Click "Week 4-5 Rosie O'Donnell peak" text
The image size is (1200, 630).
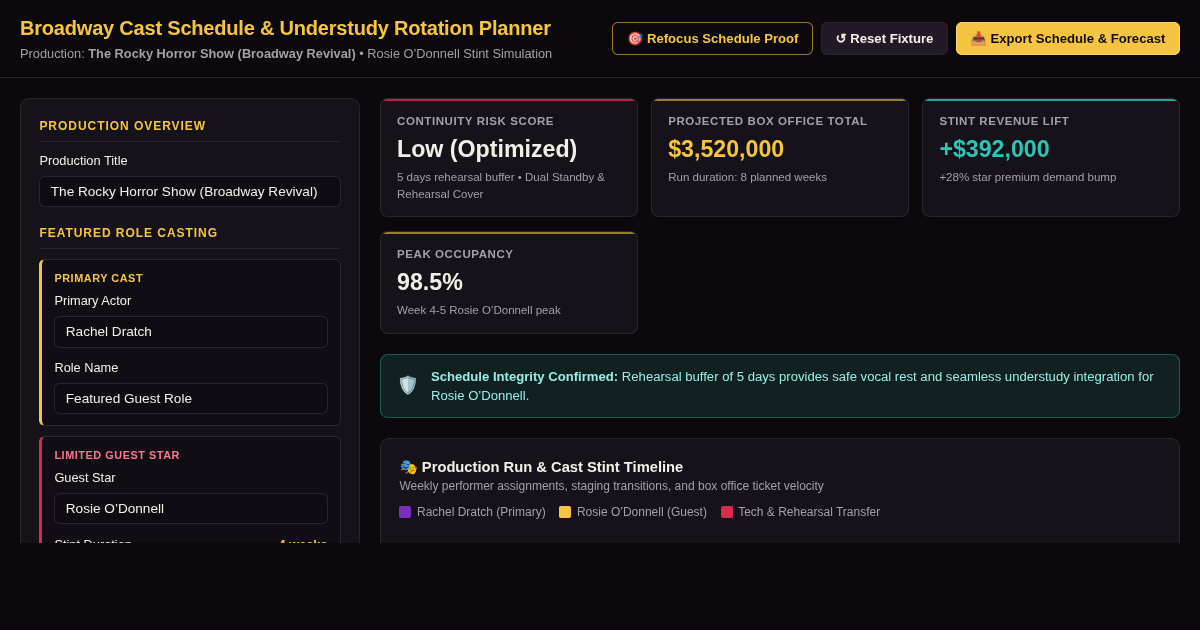click(x=479, y=310)
